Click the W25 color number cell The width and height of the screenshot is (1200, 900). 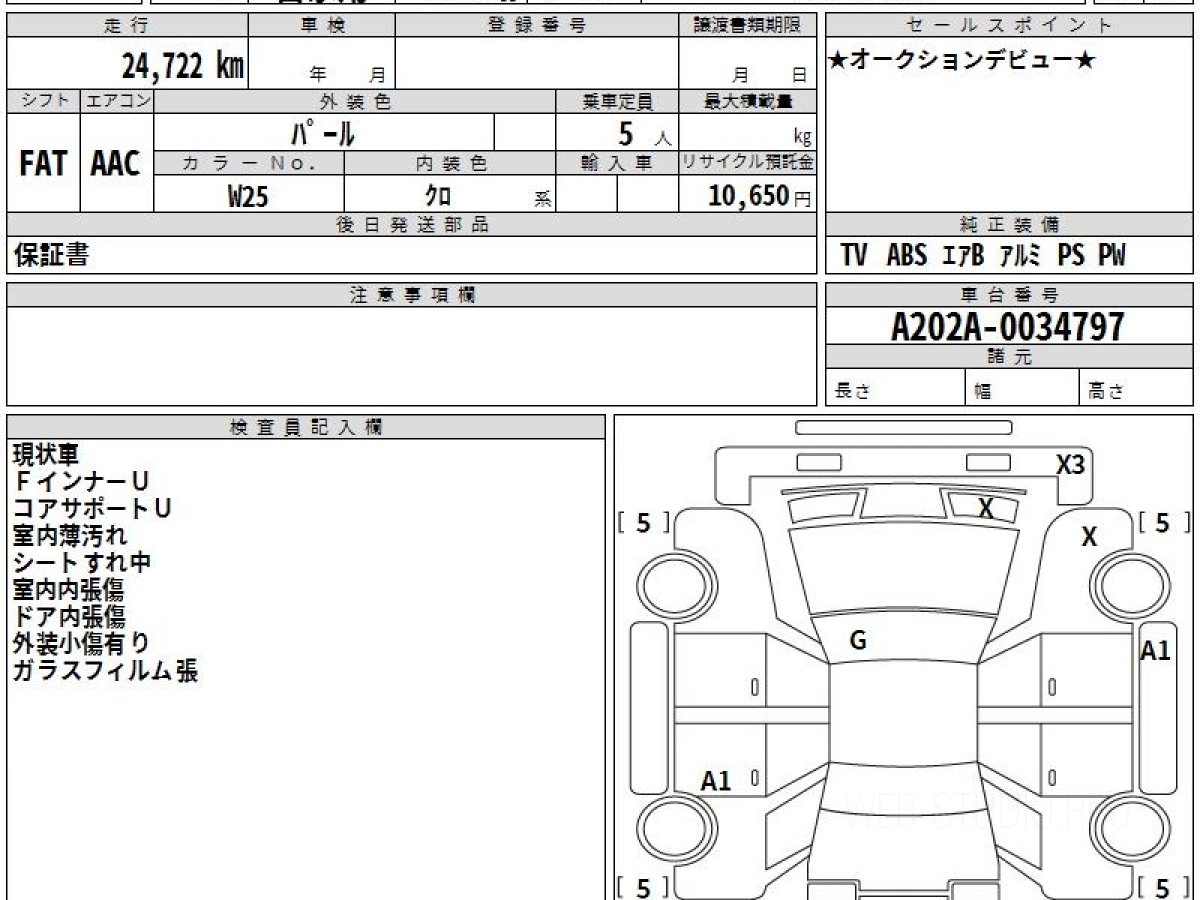tap(248, 196)
